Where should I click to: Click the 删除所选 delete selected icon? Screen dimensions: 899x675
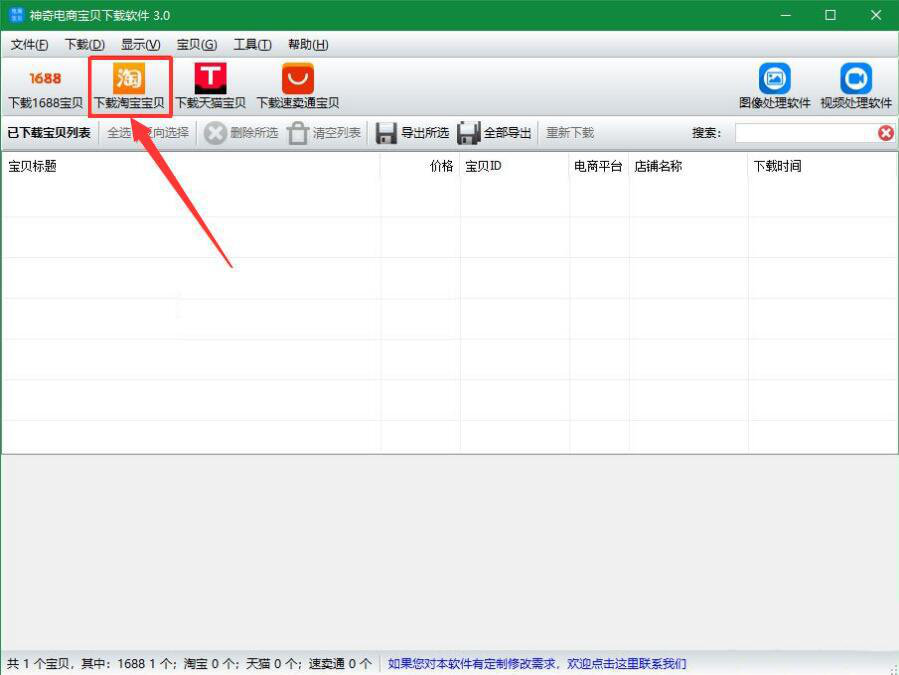[215, 133]
